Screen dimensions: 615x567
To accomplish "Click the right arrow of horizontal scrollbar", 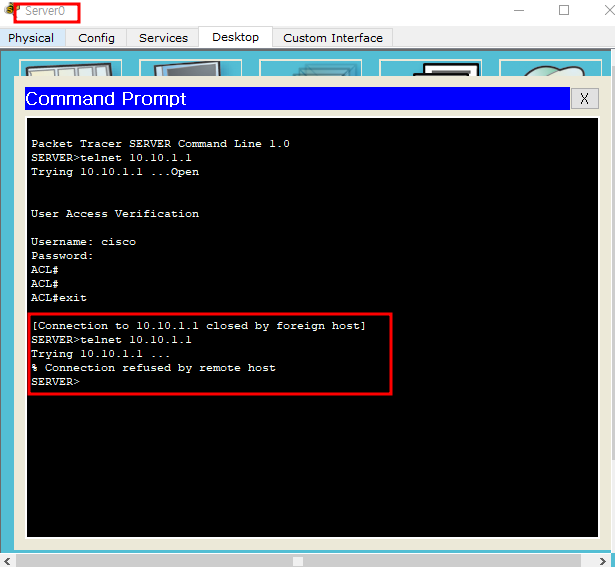I will click(x=603, y=561).
